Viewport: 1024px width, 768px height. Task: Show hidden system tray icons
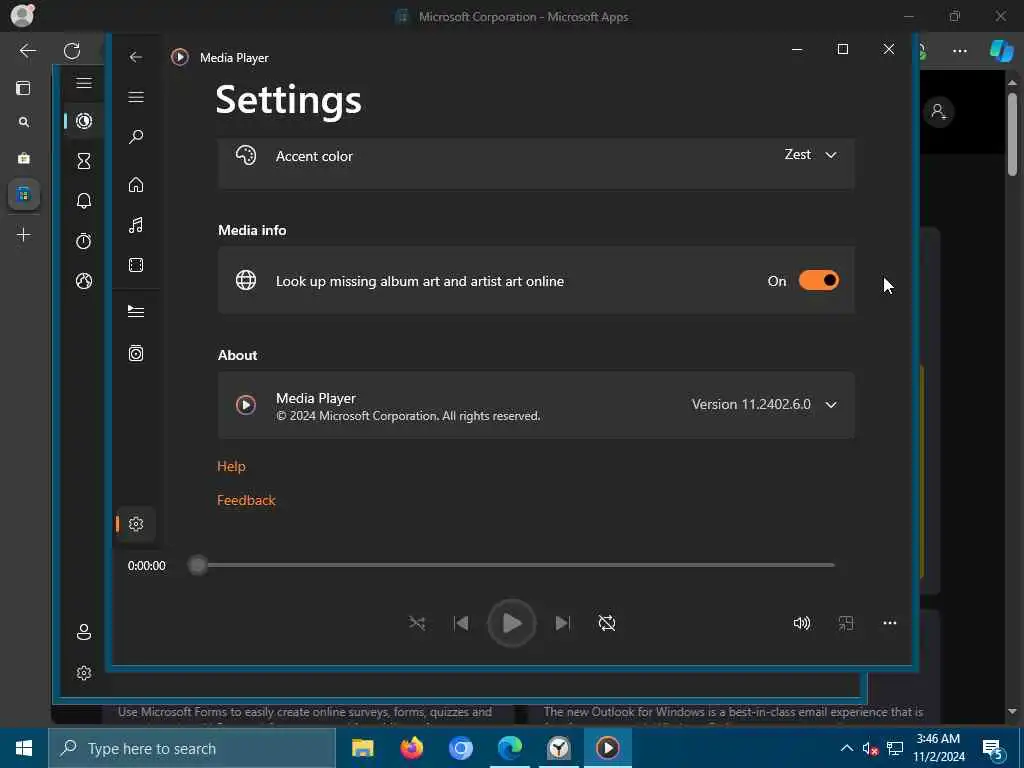coord(846,748)
